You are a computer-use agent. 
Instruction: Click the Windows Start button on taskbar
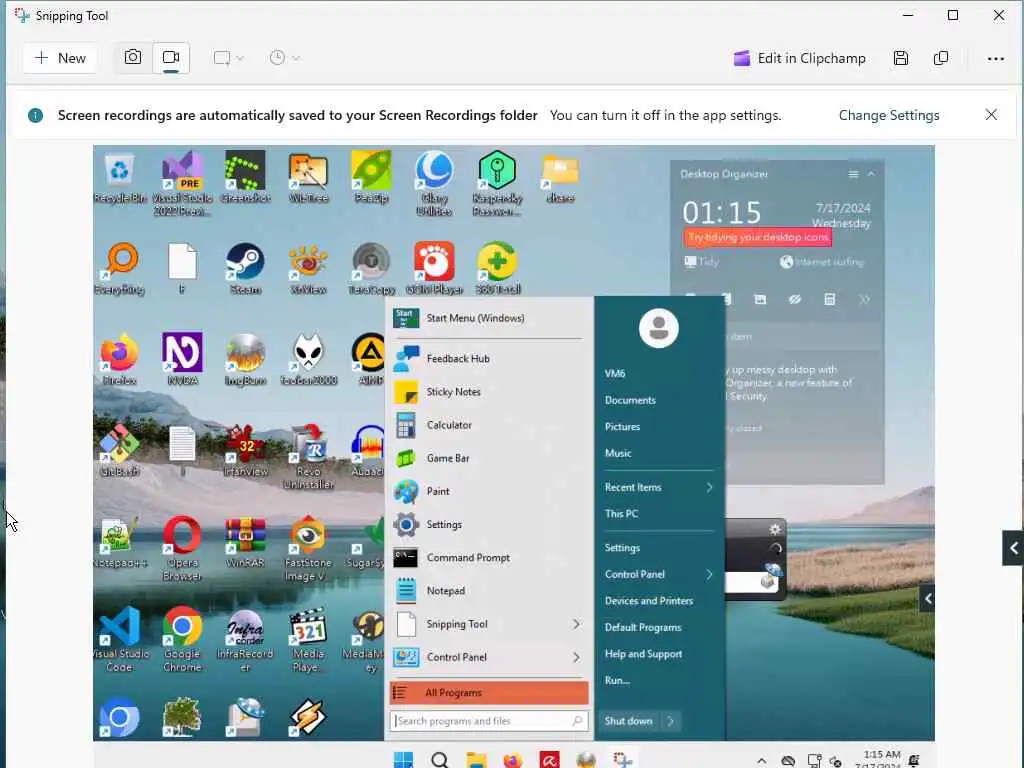(403, 760)
